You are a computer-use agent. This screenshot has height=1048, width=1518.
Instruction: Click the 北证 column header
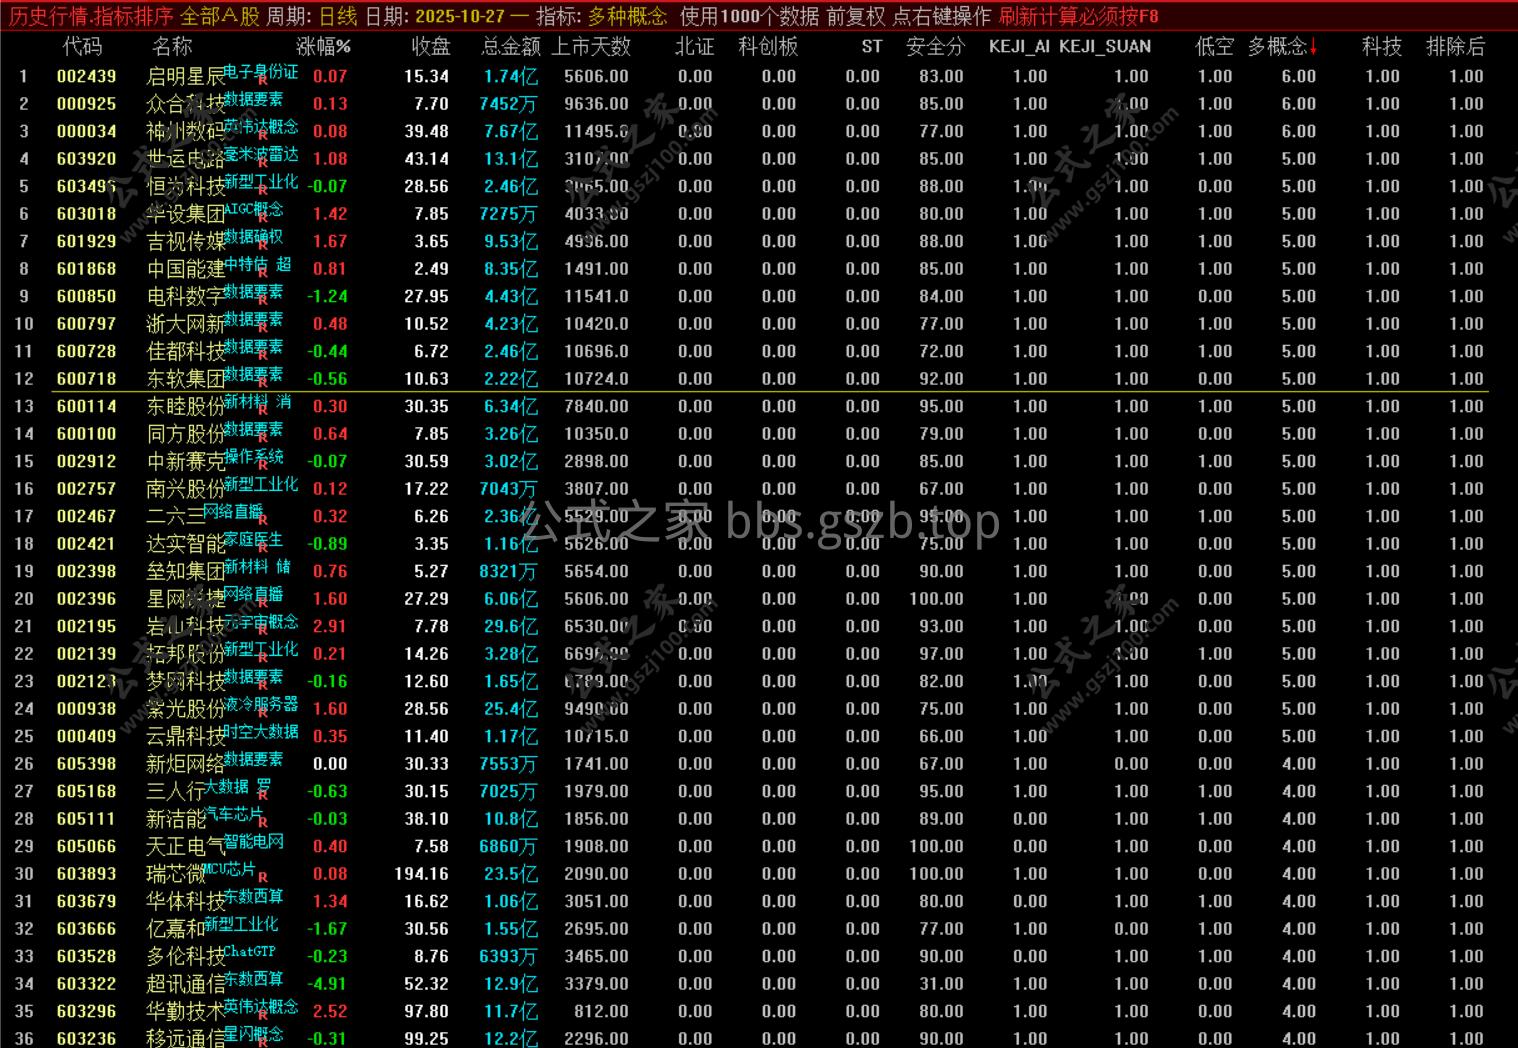coord(695,46)
